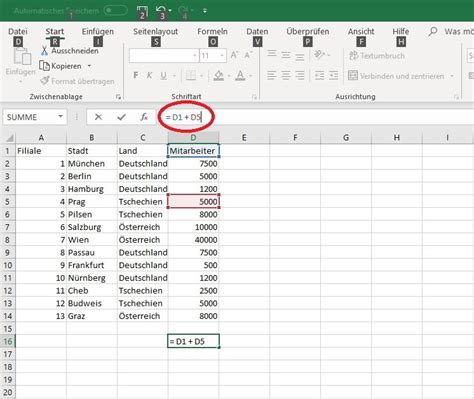Click the font name combo box
Screen dimensions: 474x399
click(164, 56)
